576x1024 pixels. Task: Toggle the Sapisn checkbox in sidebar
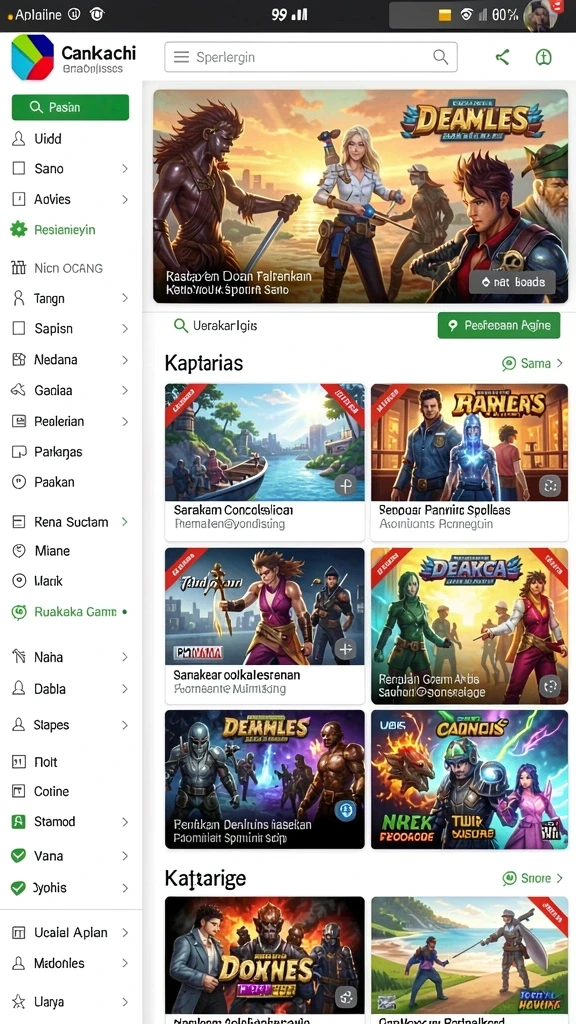tap(19, 328)
